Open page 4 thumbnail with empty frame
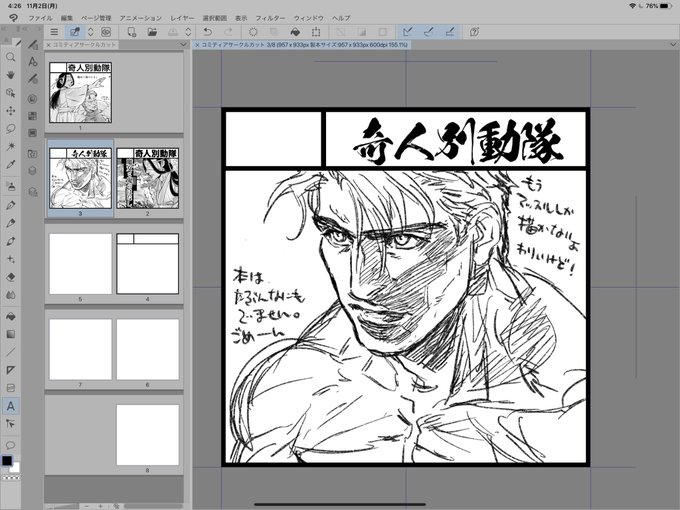Image resolution: width=680 pixels, height=510 pixels. click(147, 264)
